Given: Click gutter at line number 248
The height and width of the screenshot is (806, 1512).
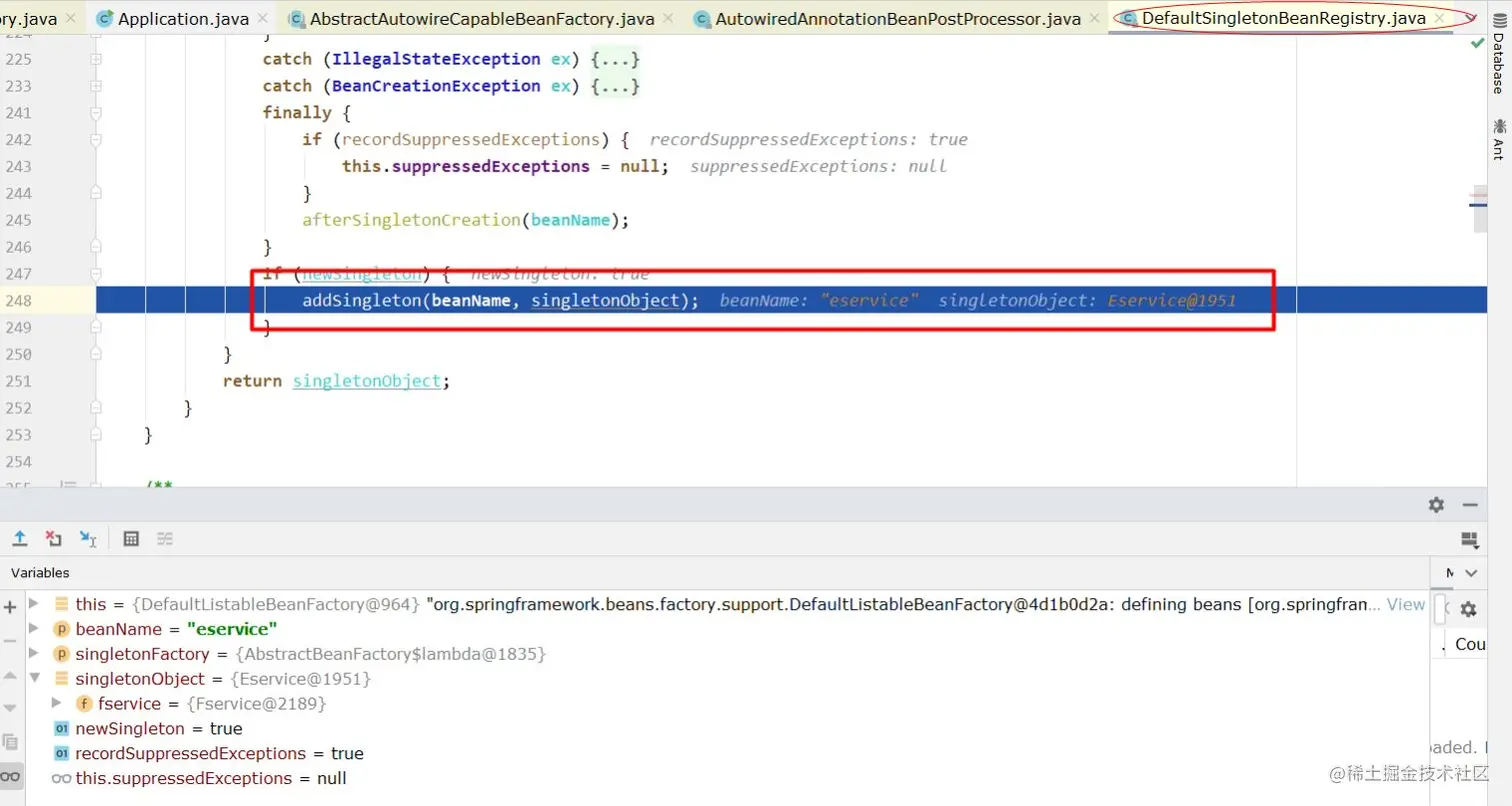Looking at the screenshot, I should tap(18, 300).
